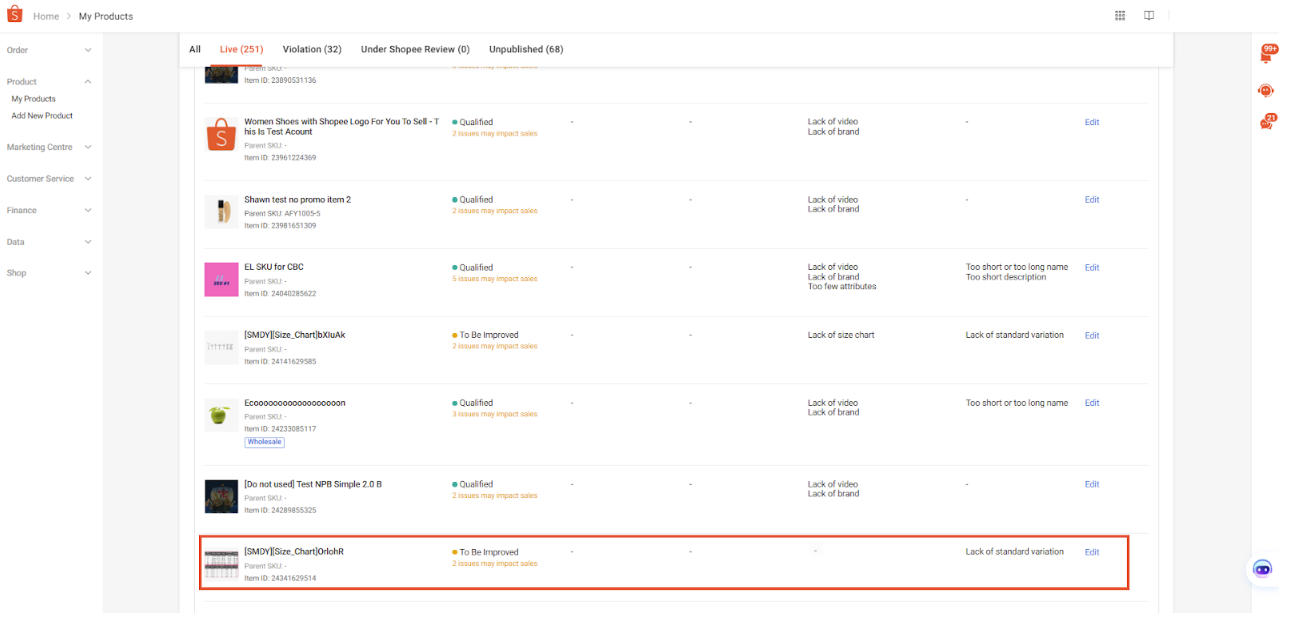Click the green apple product thumbnail
The width and height of the screenshot is (1291, 623).
221,415
